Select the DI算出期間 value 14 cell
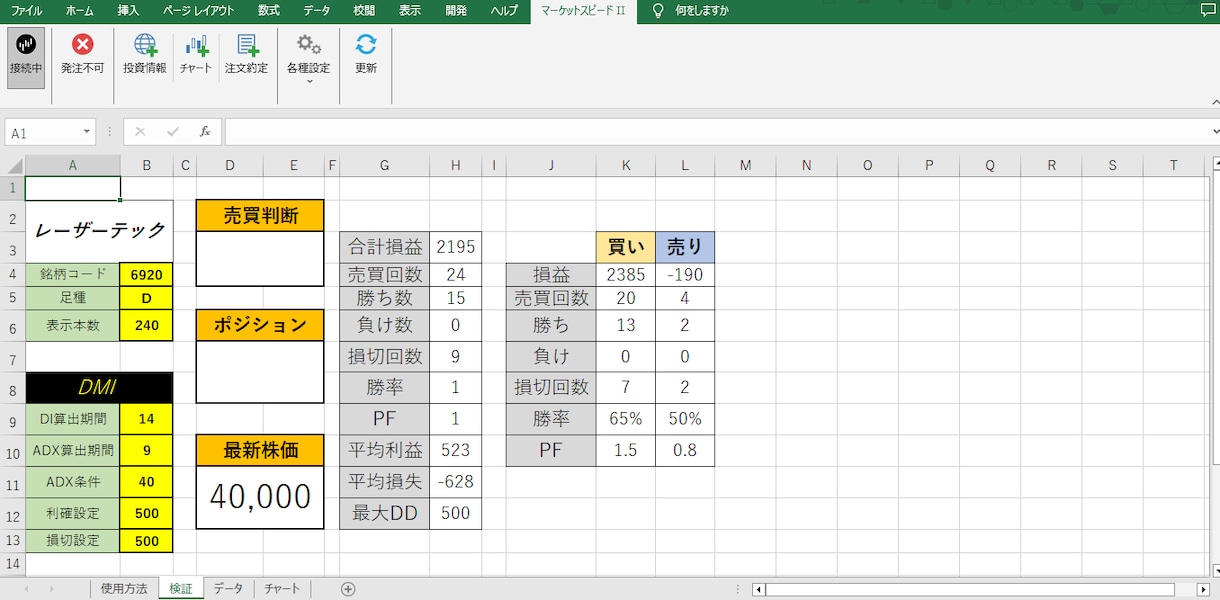Screen dimensions: 1220x600 click(146, 420)
